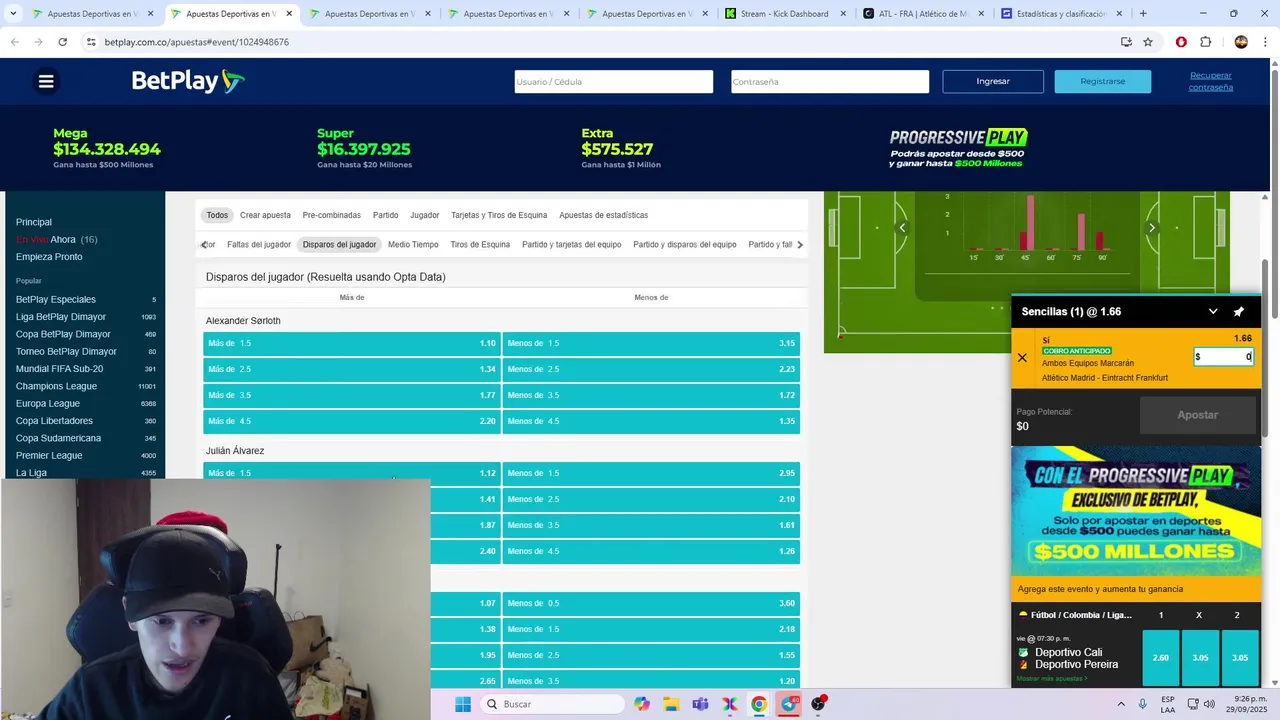Open the BetPlay hamburger menu
The height and width of the screenshot is (720, 1280).
[x=46, y=81]
